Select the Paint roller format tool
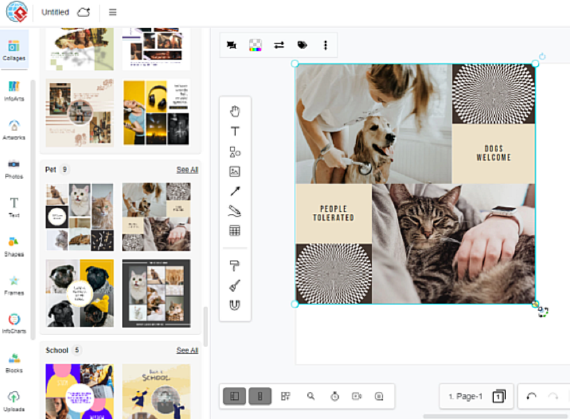Viewport: 570px width, 419px height. coord(235,266)
